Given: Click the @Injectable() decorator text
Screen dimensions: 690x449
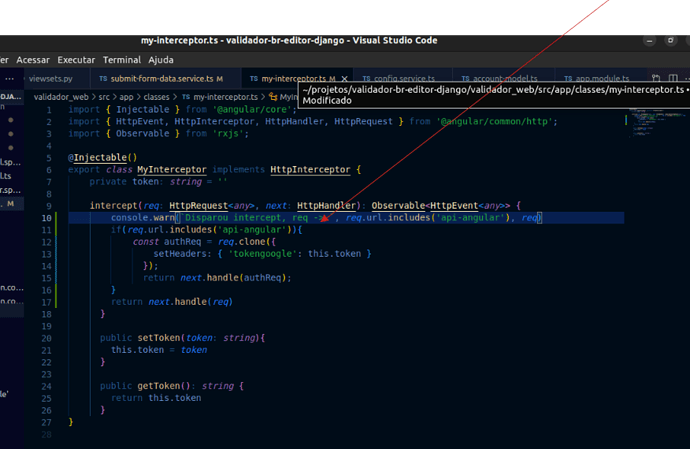Looking at the screenshot, I should tap(103, 158).
